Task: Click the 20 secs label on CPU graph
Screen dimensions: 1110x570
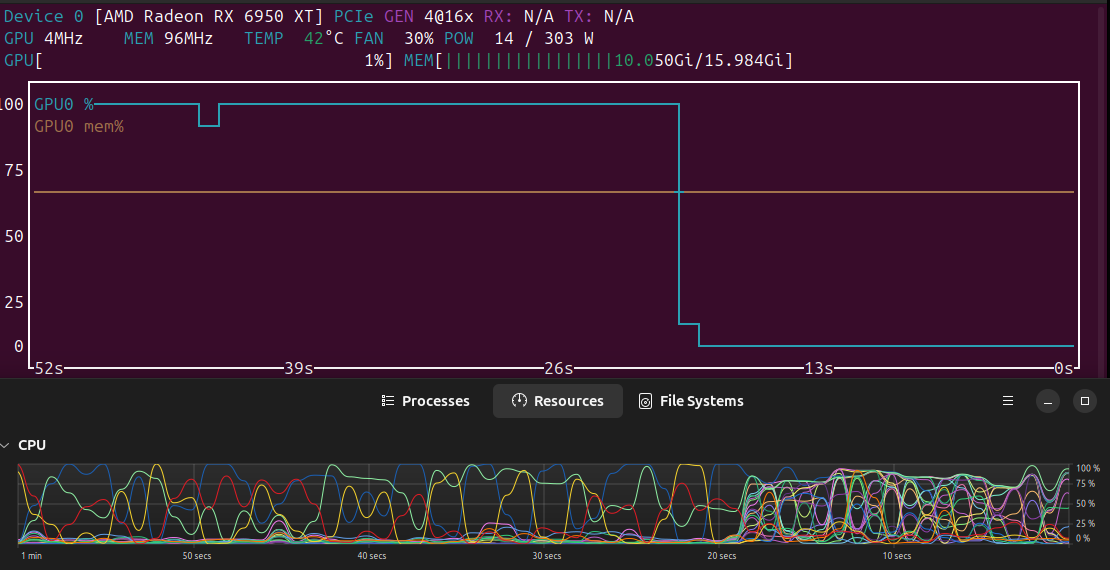Action: pos(721,556)
